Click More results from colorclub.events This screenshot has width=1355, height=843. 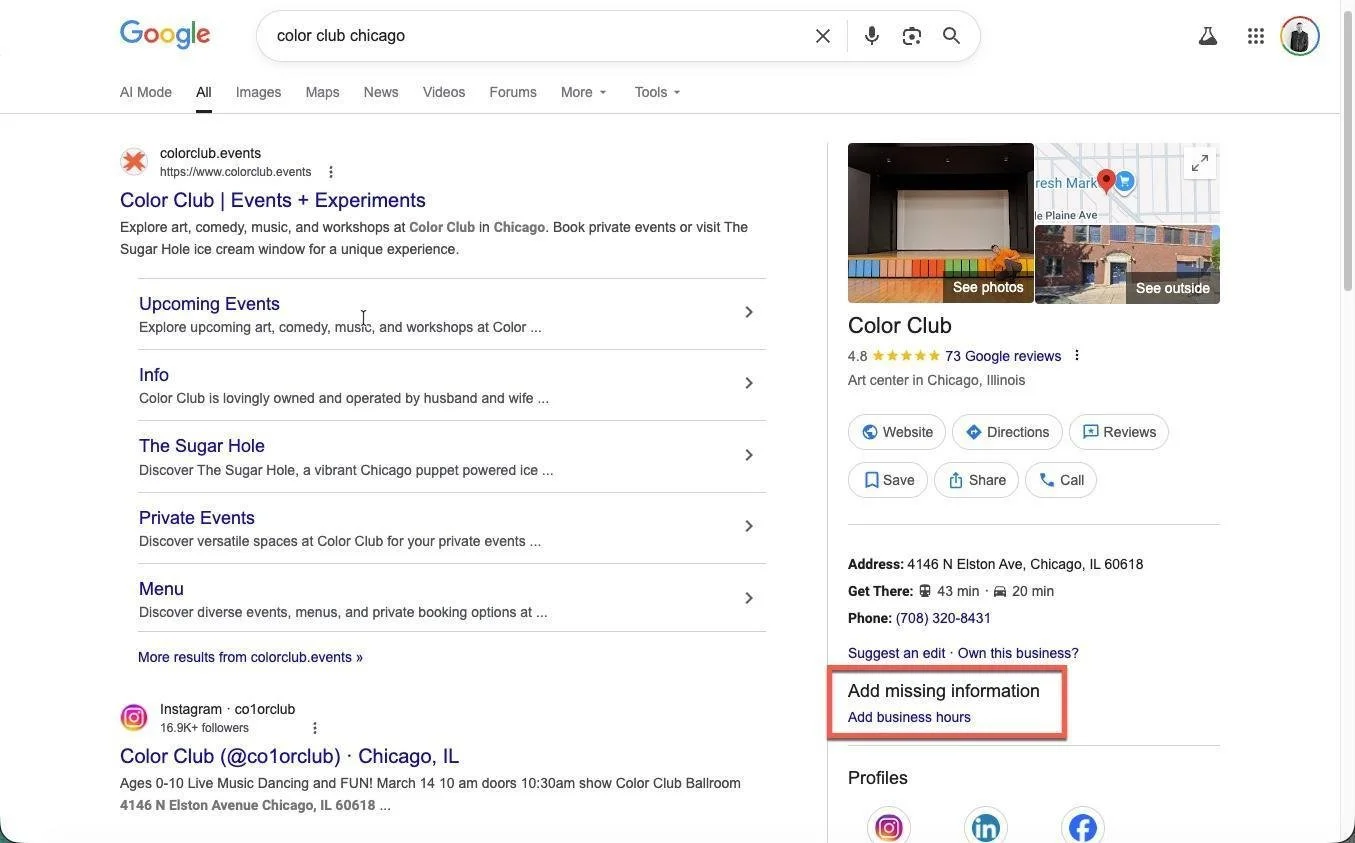click(250, 657)
